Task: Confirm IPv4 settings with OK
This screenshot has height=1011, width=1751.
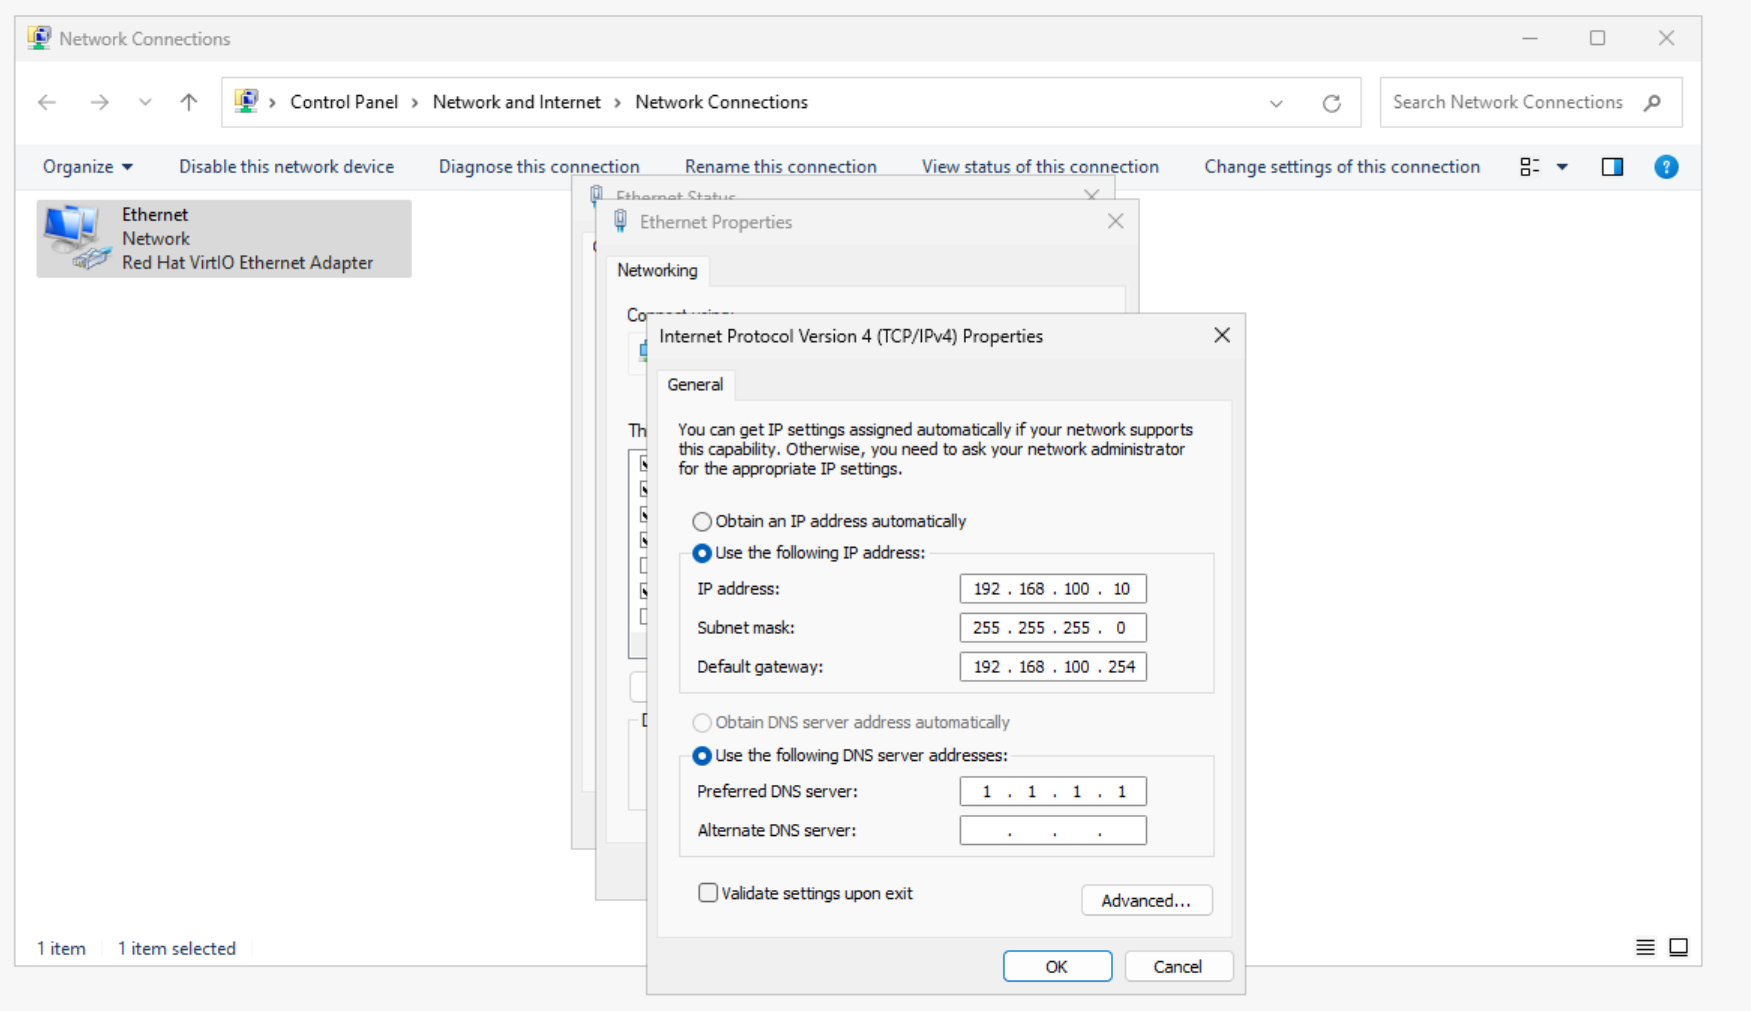Action: coord(1057,967)
